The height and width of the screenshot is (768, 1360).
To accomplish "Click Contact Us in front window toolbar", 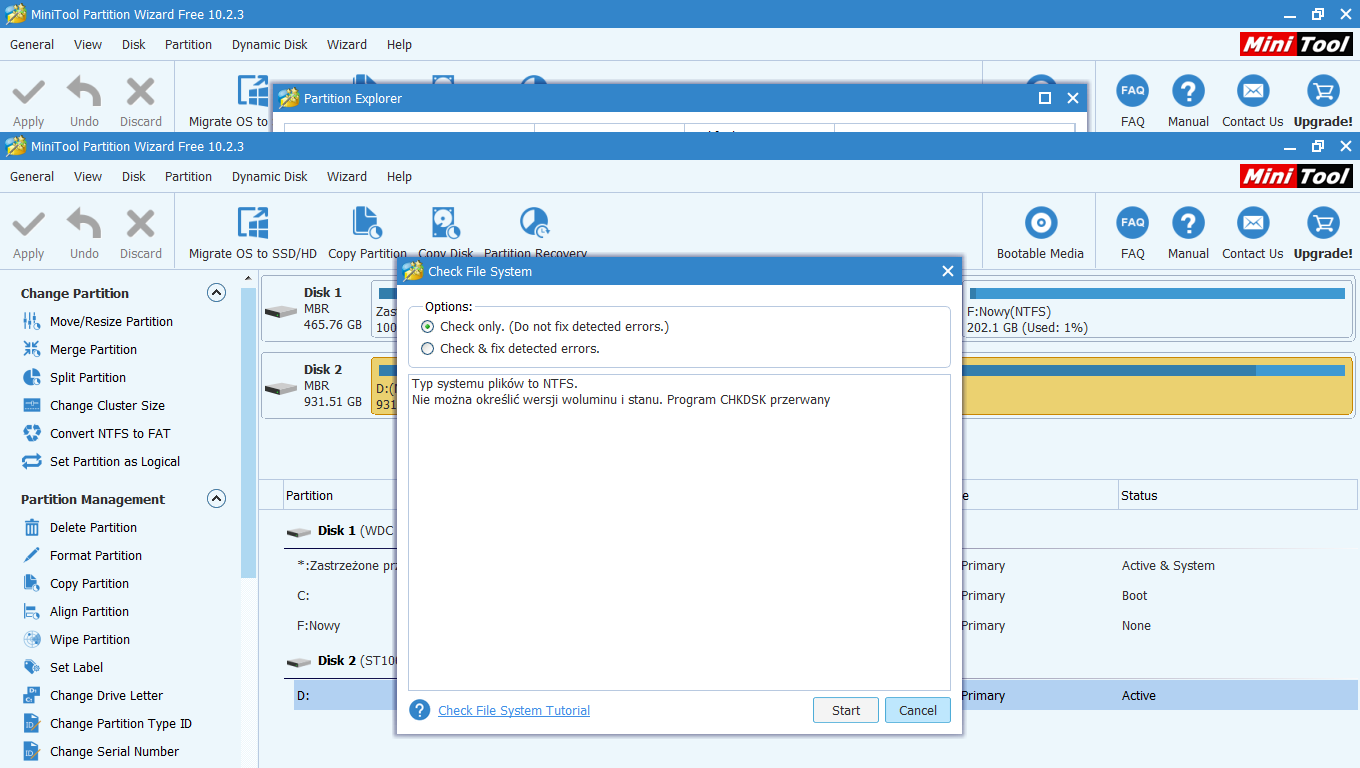I will [x=1252, y=233].
